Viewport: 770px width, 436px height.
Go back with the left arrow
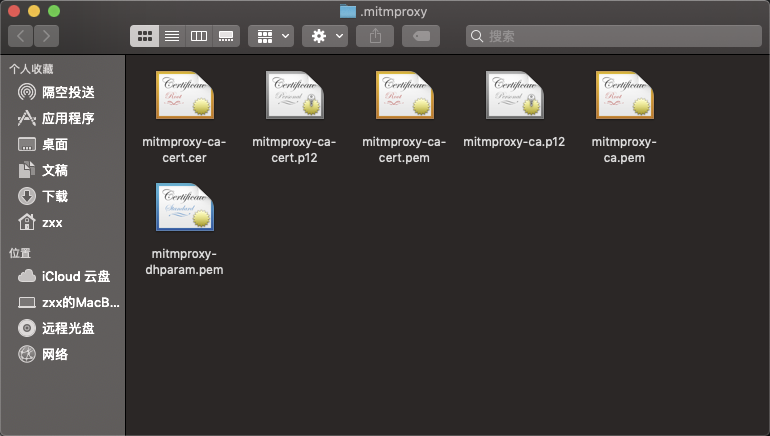point(21,36)
